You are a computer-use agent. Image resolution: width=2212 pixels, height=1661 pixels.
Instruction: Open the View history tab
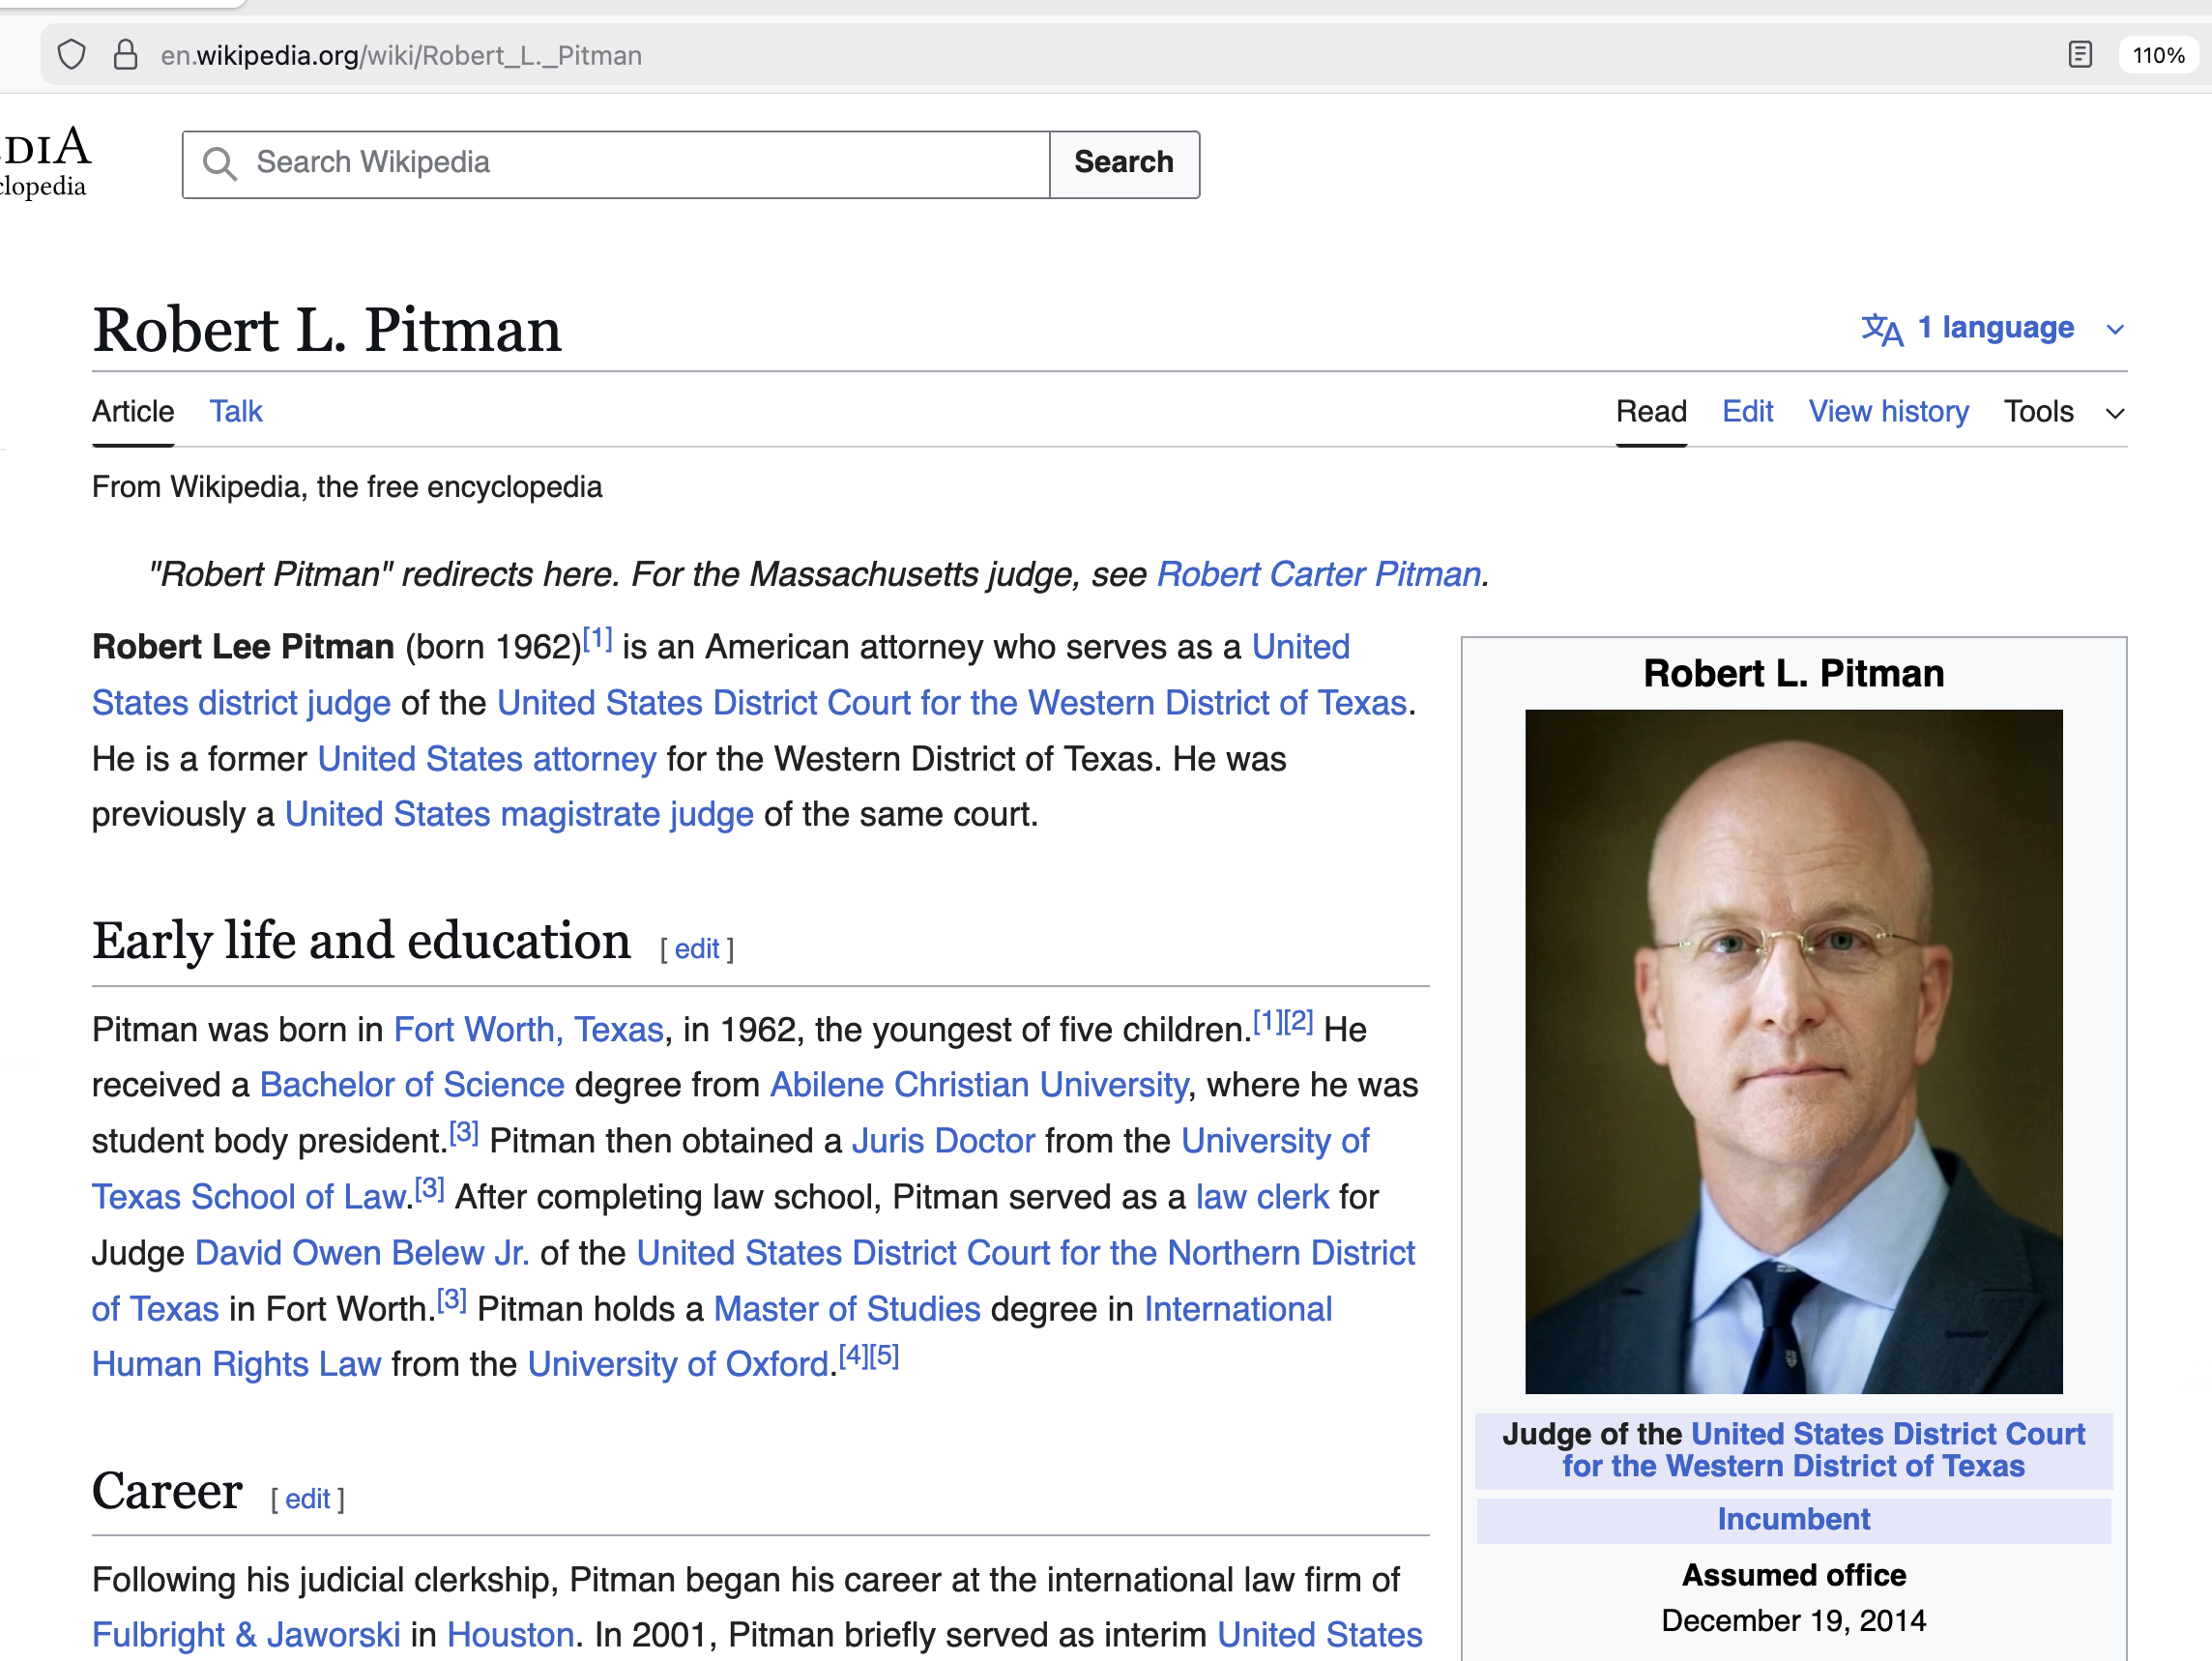tap(1887, 411)
